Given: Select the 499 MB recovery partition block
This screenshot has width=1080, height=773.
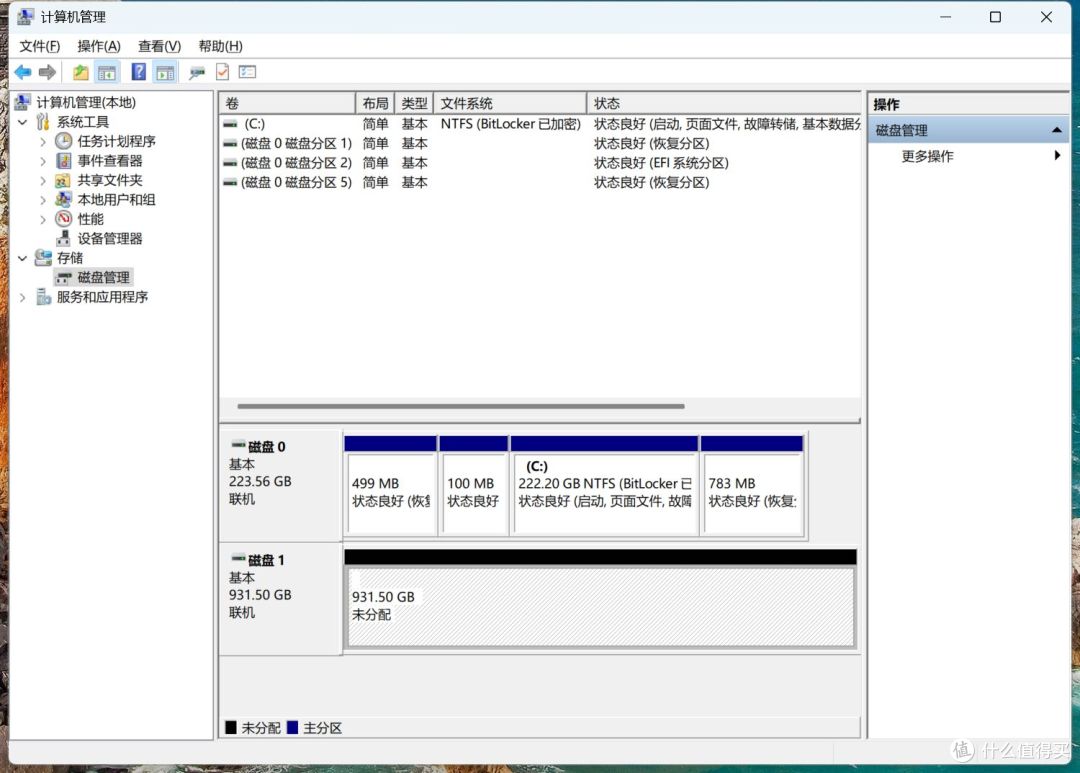Looking at the screenshot, I should coord(391,493).
